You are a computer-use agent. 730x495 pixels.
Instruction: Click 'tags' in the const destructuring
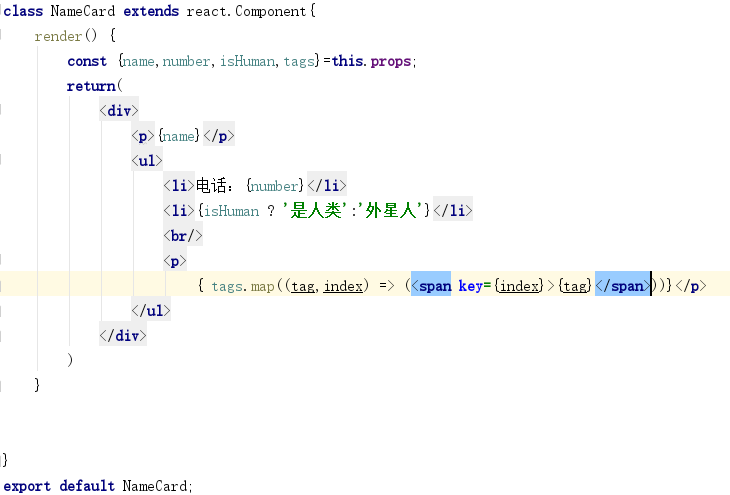click(x=299, y=61)
